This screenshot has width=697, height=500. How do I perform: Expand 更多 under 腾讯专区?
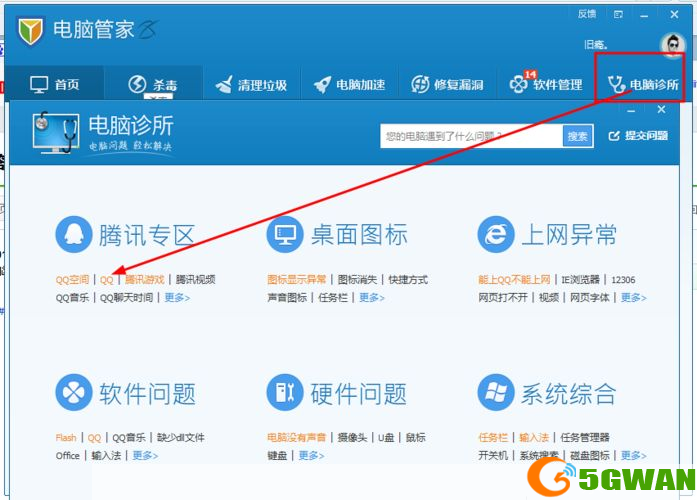(x=177, y=297)
